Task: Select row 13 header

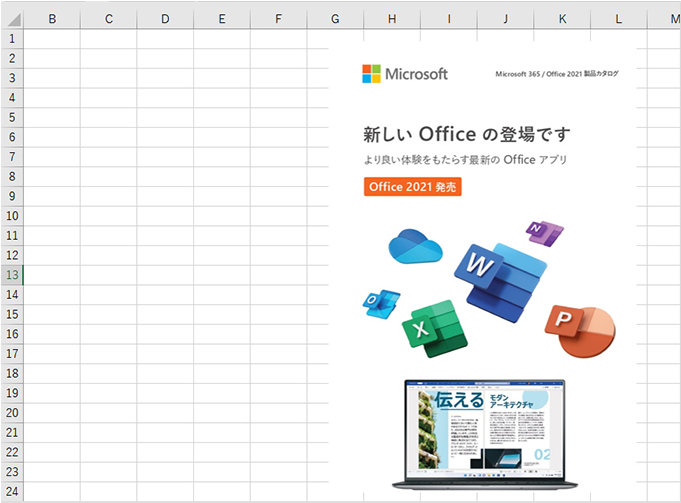Action: (12, 275)
